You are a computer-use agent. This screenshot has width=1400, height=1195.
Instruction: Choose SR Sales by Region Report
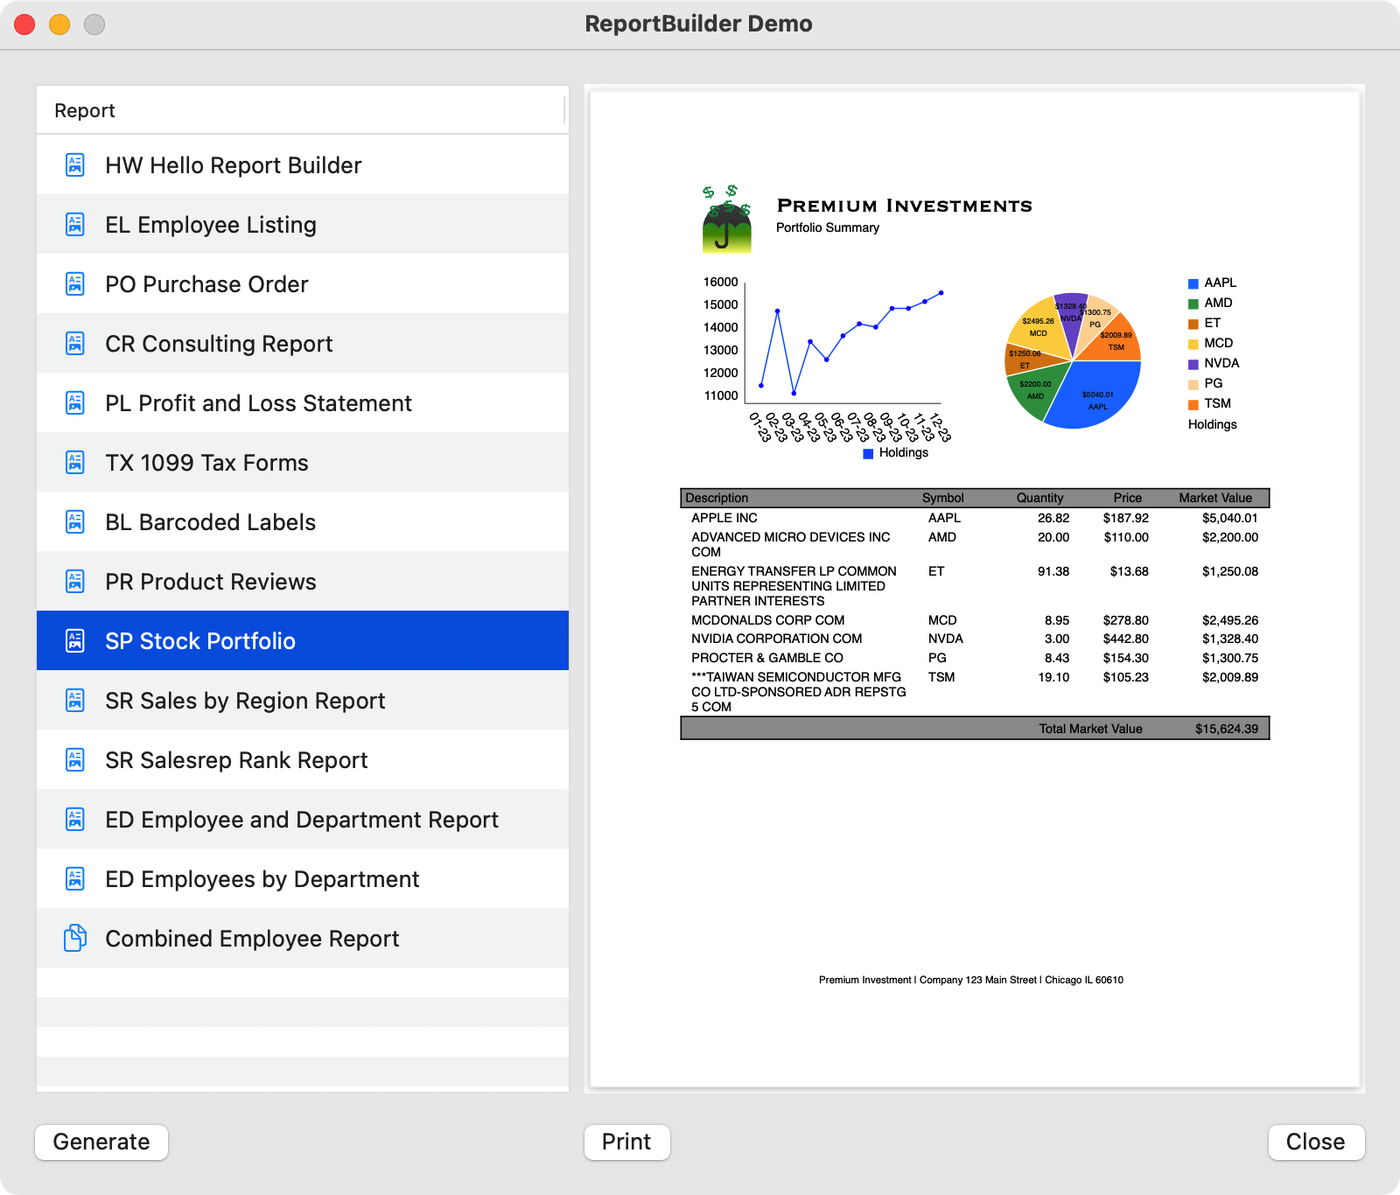click(245, 701)
